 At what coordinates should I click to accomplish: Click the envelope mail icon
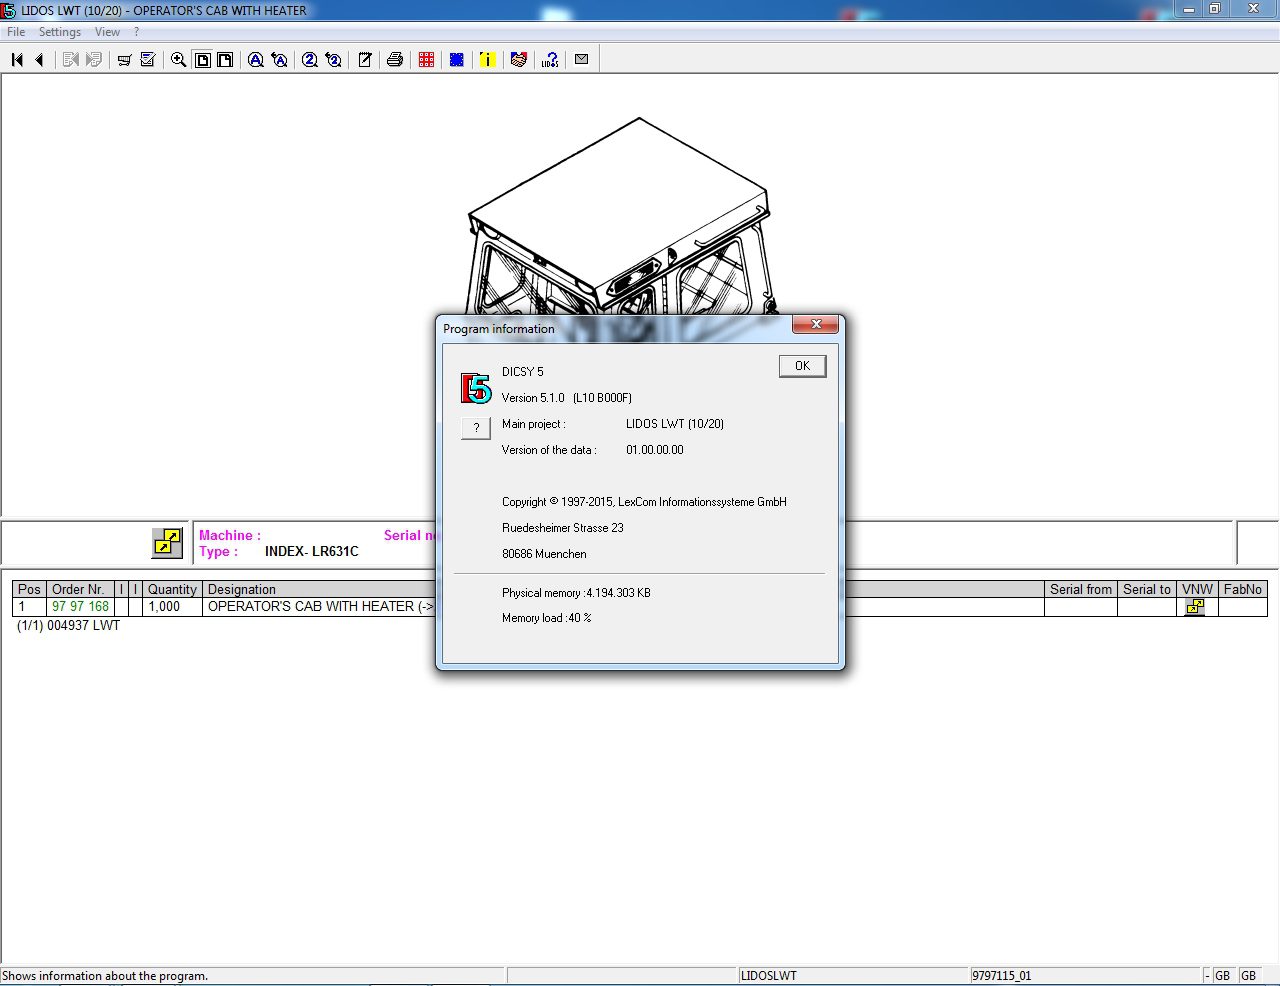[x=581, y=59]
